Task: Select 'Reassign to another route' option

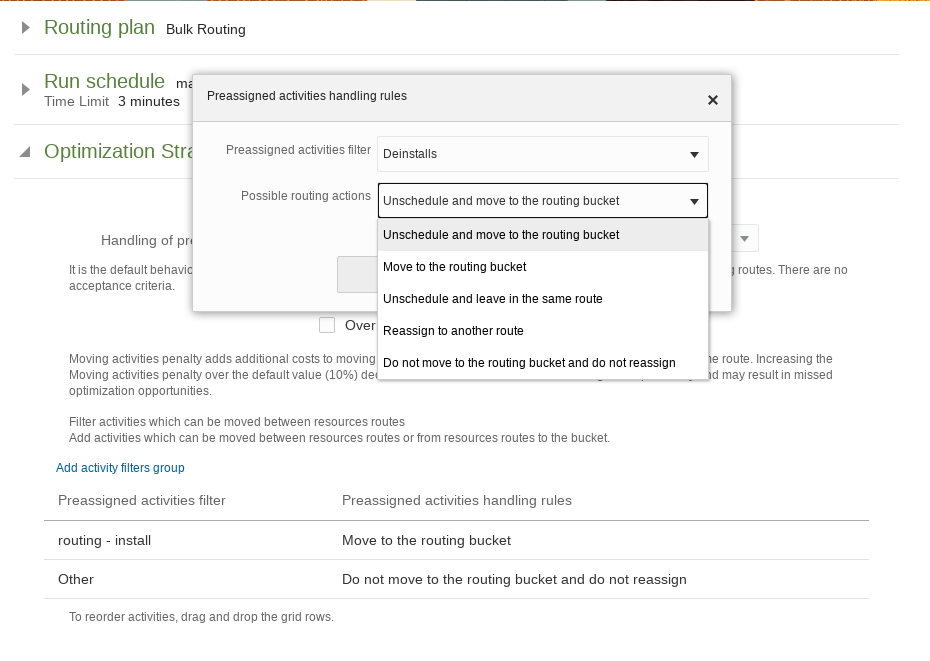Action: click(x=453, y=331)
